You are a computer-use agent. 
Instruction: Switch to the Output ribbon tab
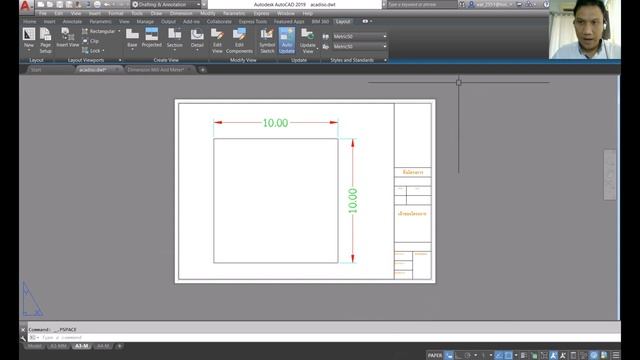[x=168, y=22]
